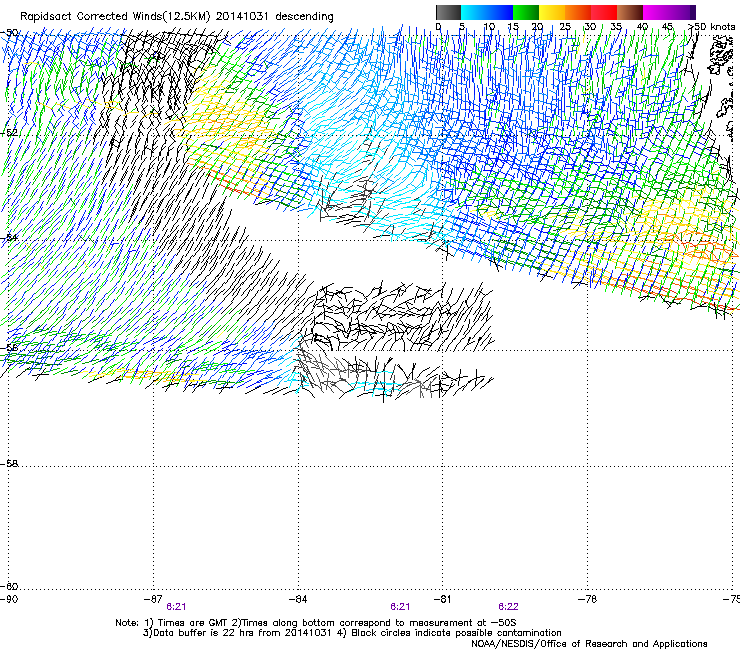Select the purple 45-50 knots legend swatch
This screenshot has height=650, width=740.
pos(682,12)
